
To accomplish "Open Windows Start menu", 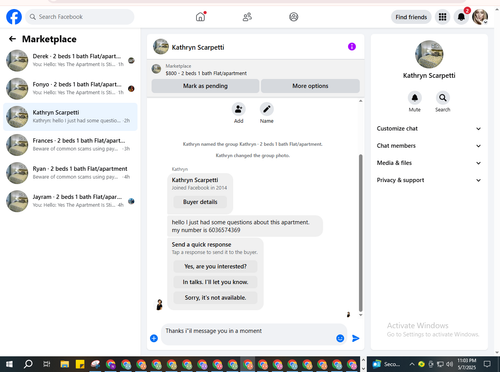I will point(9,364).
